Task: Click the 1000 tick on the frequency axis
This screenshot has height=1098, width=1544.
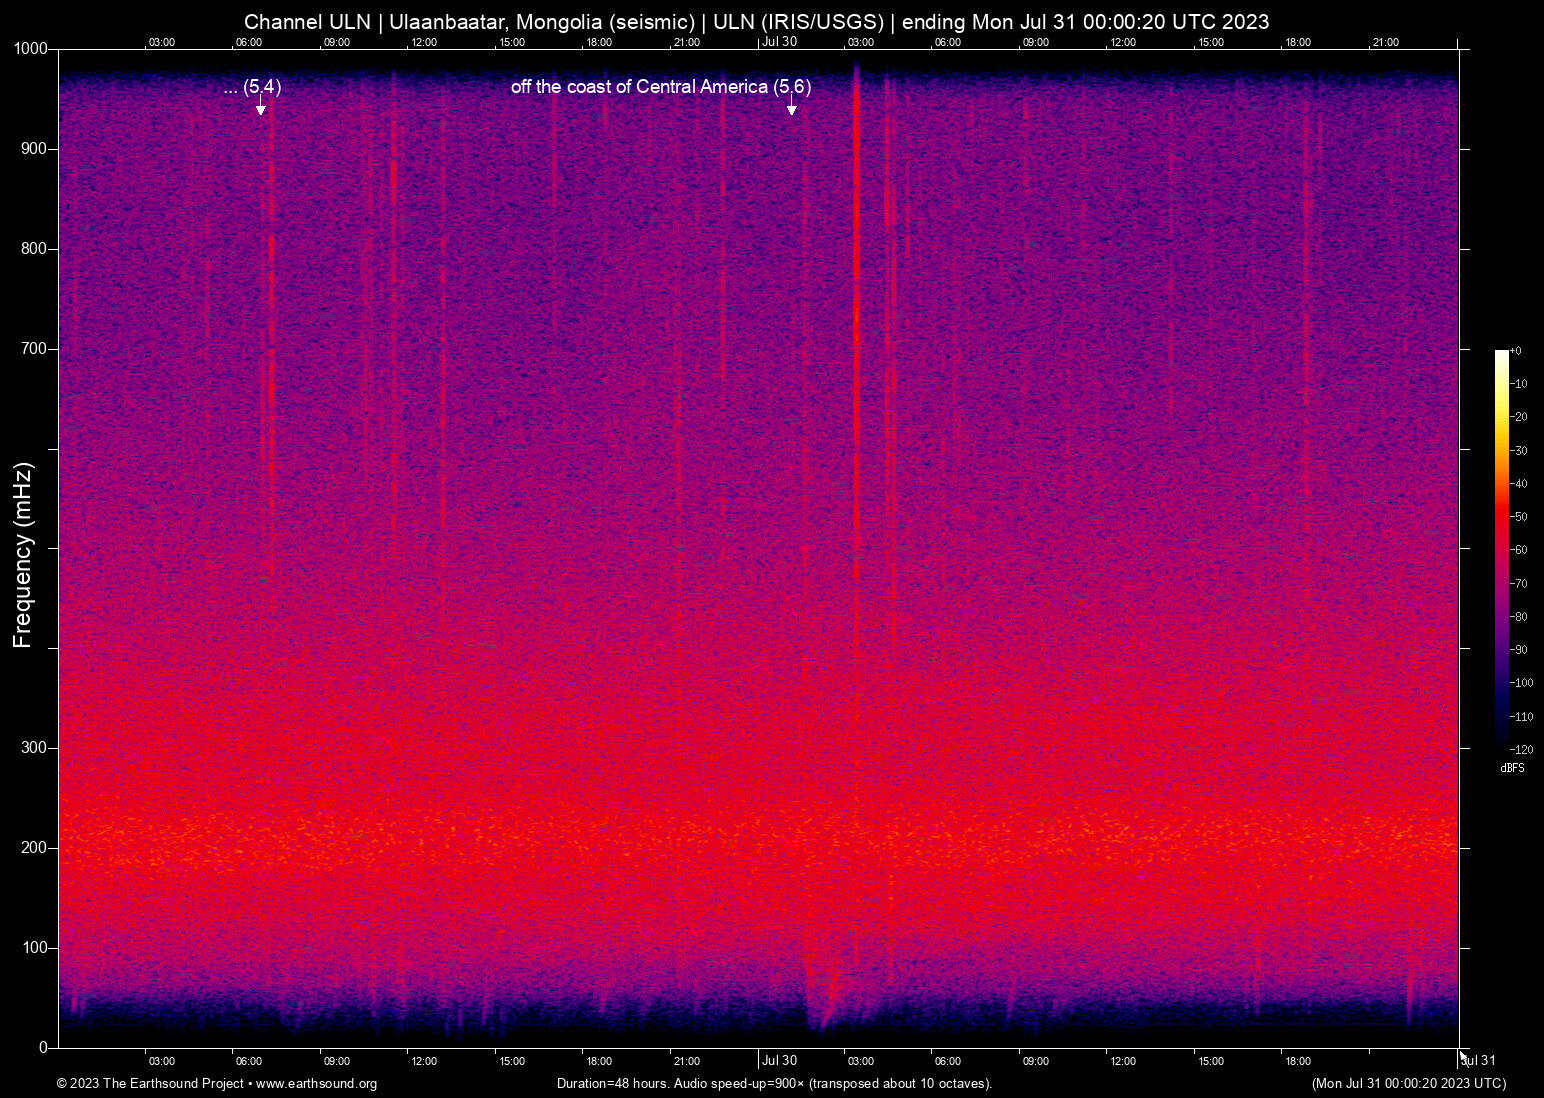Action: (30, 49)
